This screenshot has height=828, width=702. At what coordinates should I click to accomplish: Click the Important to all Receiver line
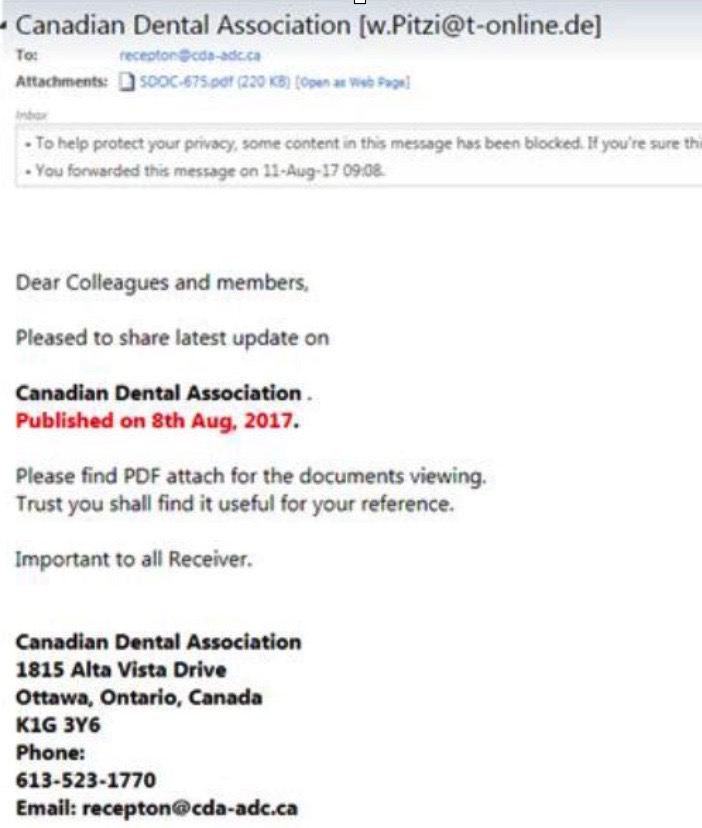[x=134, y=559]
